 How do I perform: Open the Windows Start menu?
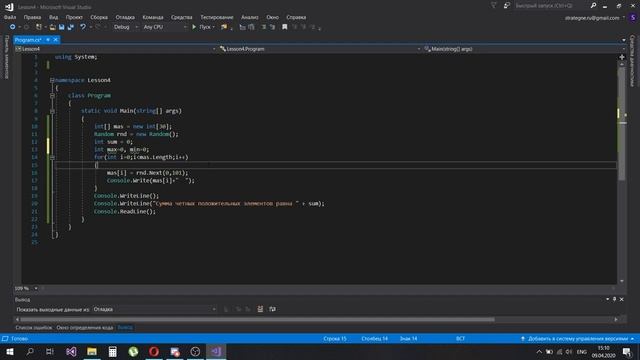(x=9, y=351)
